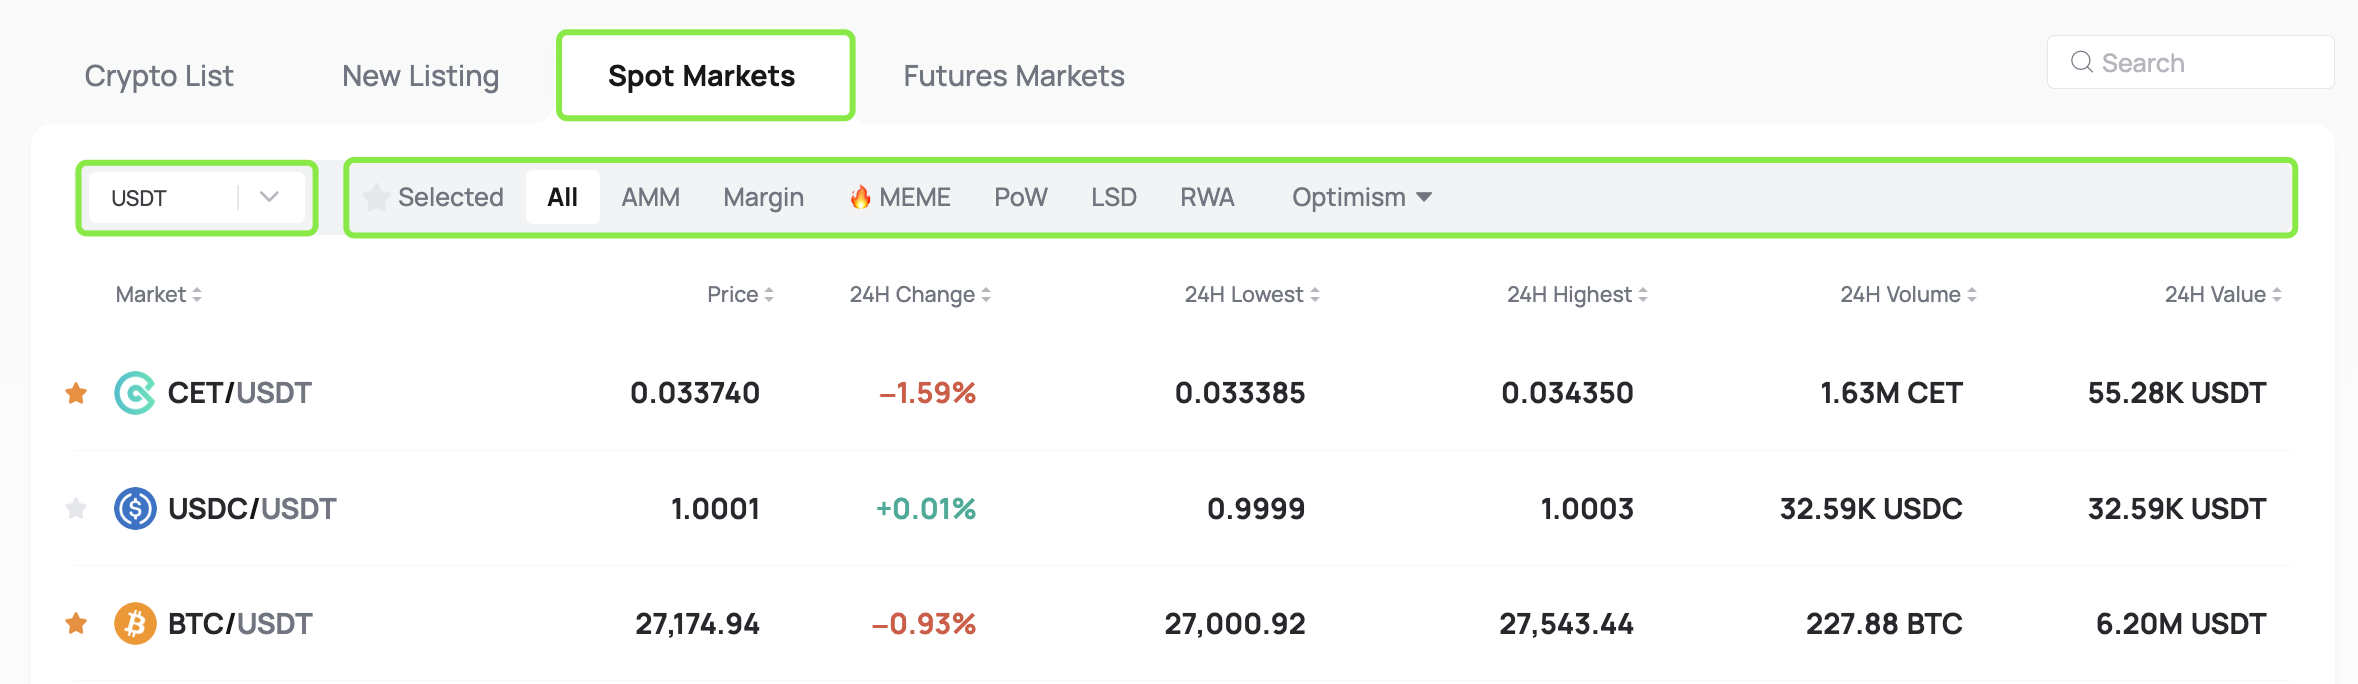Click the 24H Volume sort icon

(x=1971, y=294)
